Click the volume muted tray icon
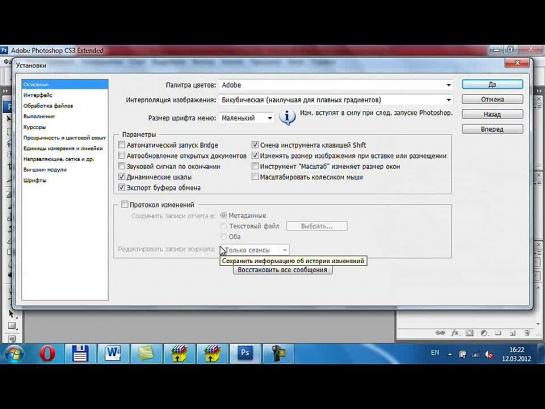The image size is (545, 409). coord(489,355)
